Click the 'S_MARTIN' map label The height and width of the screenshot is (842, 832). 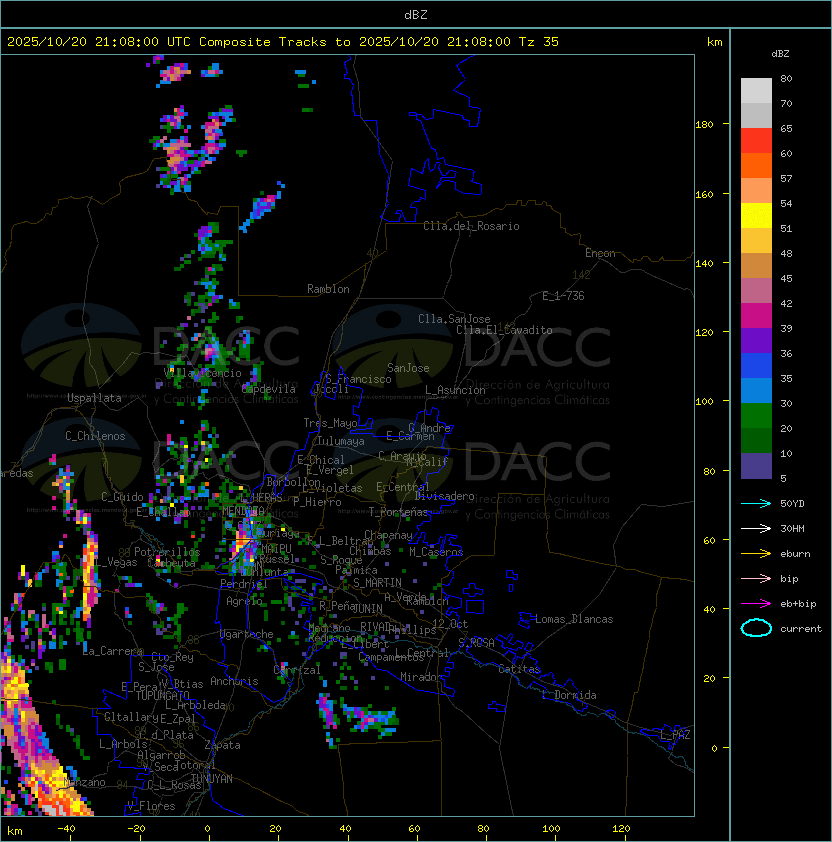pos(377,582)
